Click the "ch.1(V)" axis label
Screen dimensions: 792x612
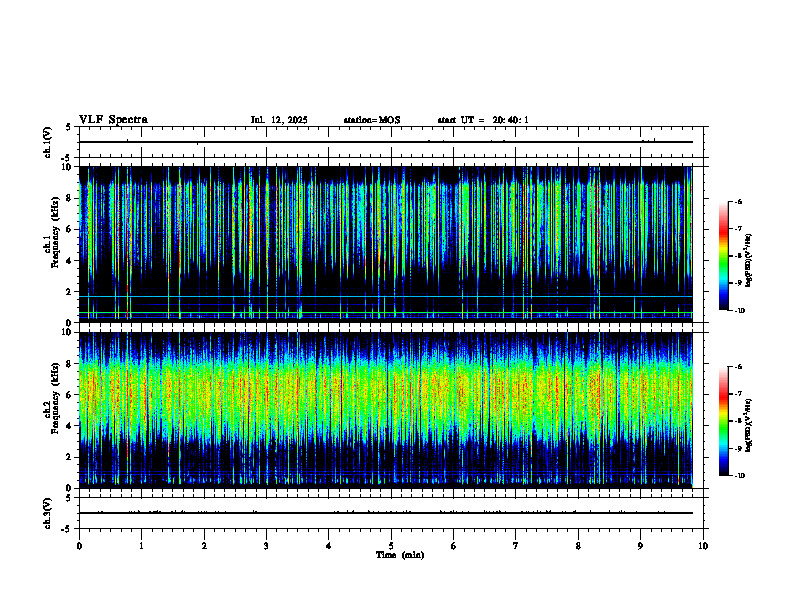tap(47, 142)
